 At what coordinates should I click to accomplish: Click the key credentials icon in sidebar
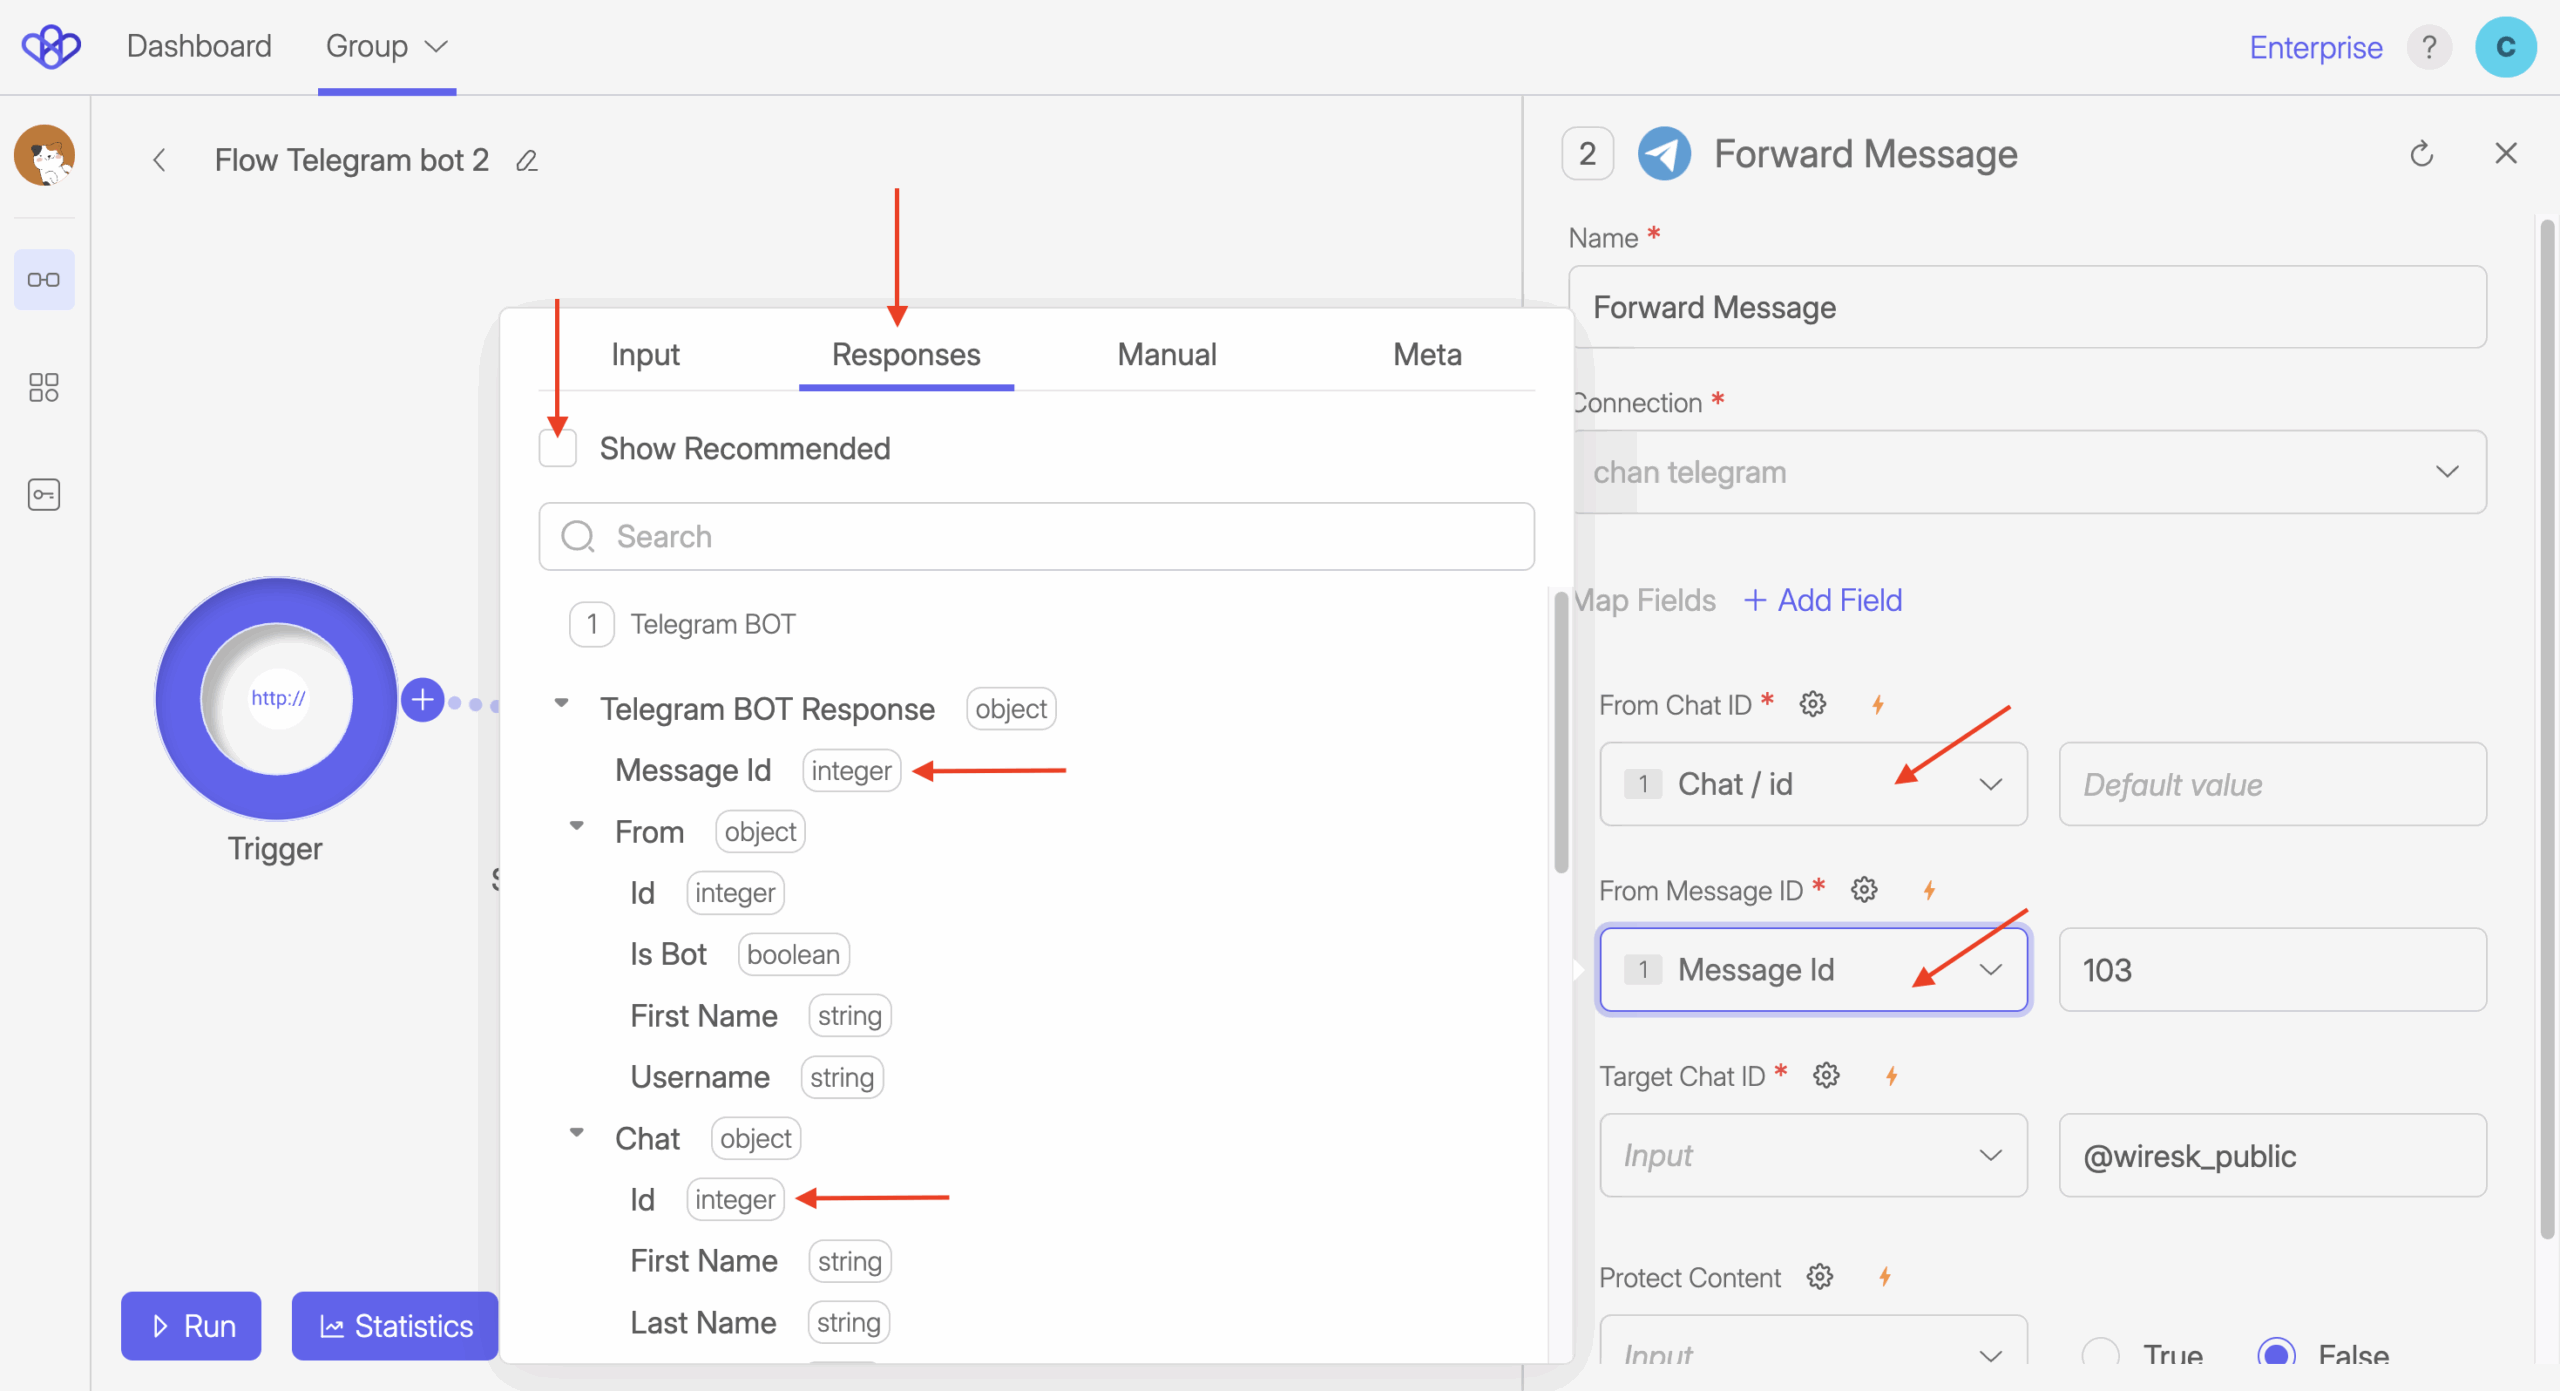click(x=44, y=494)
